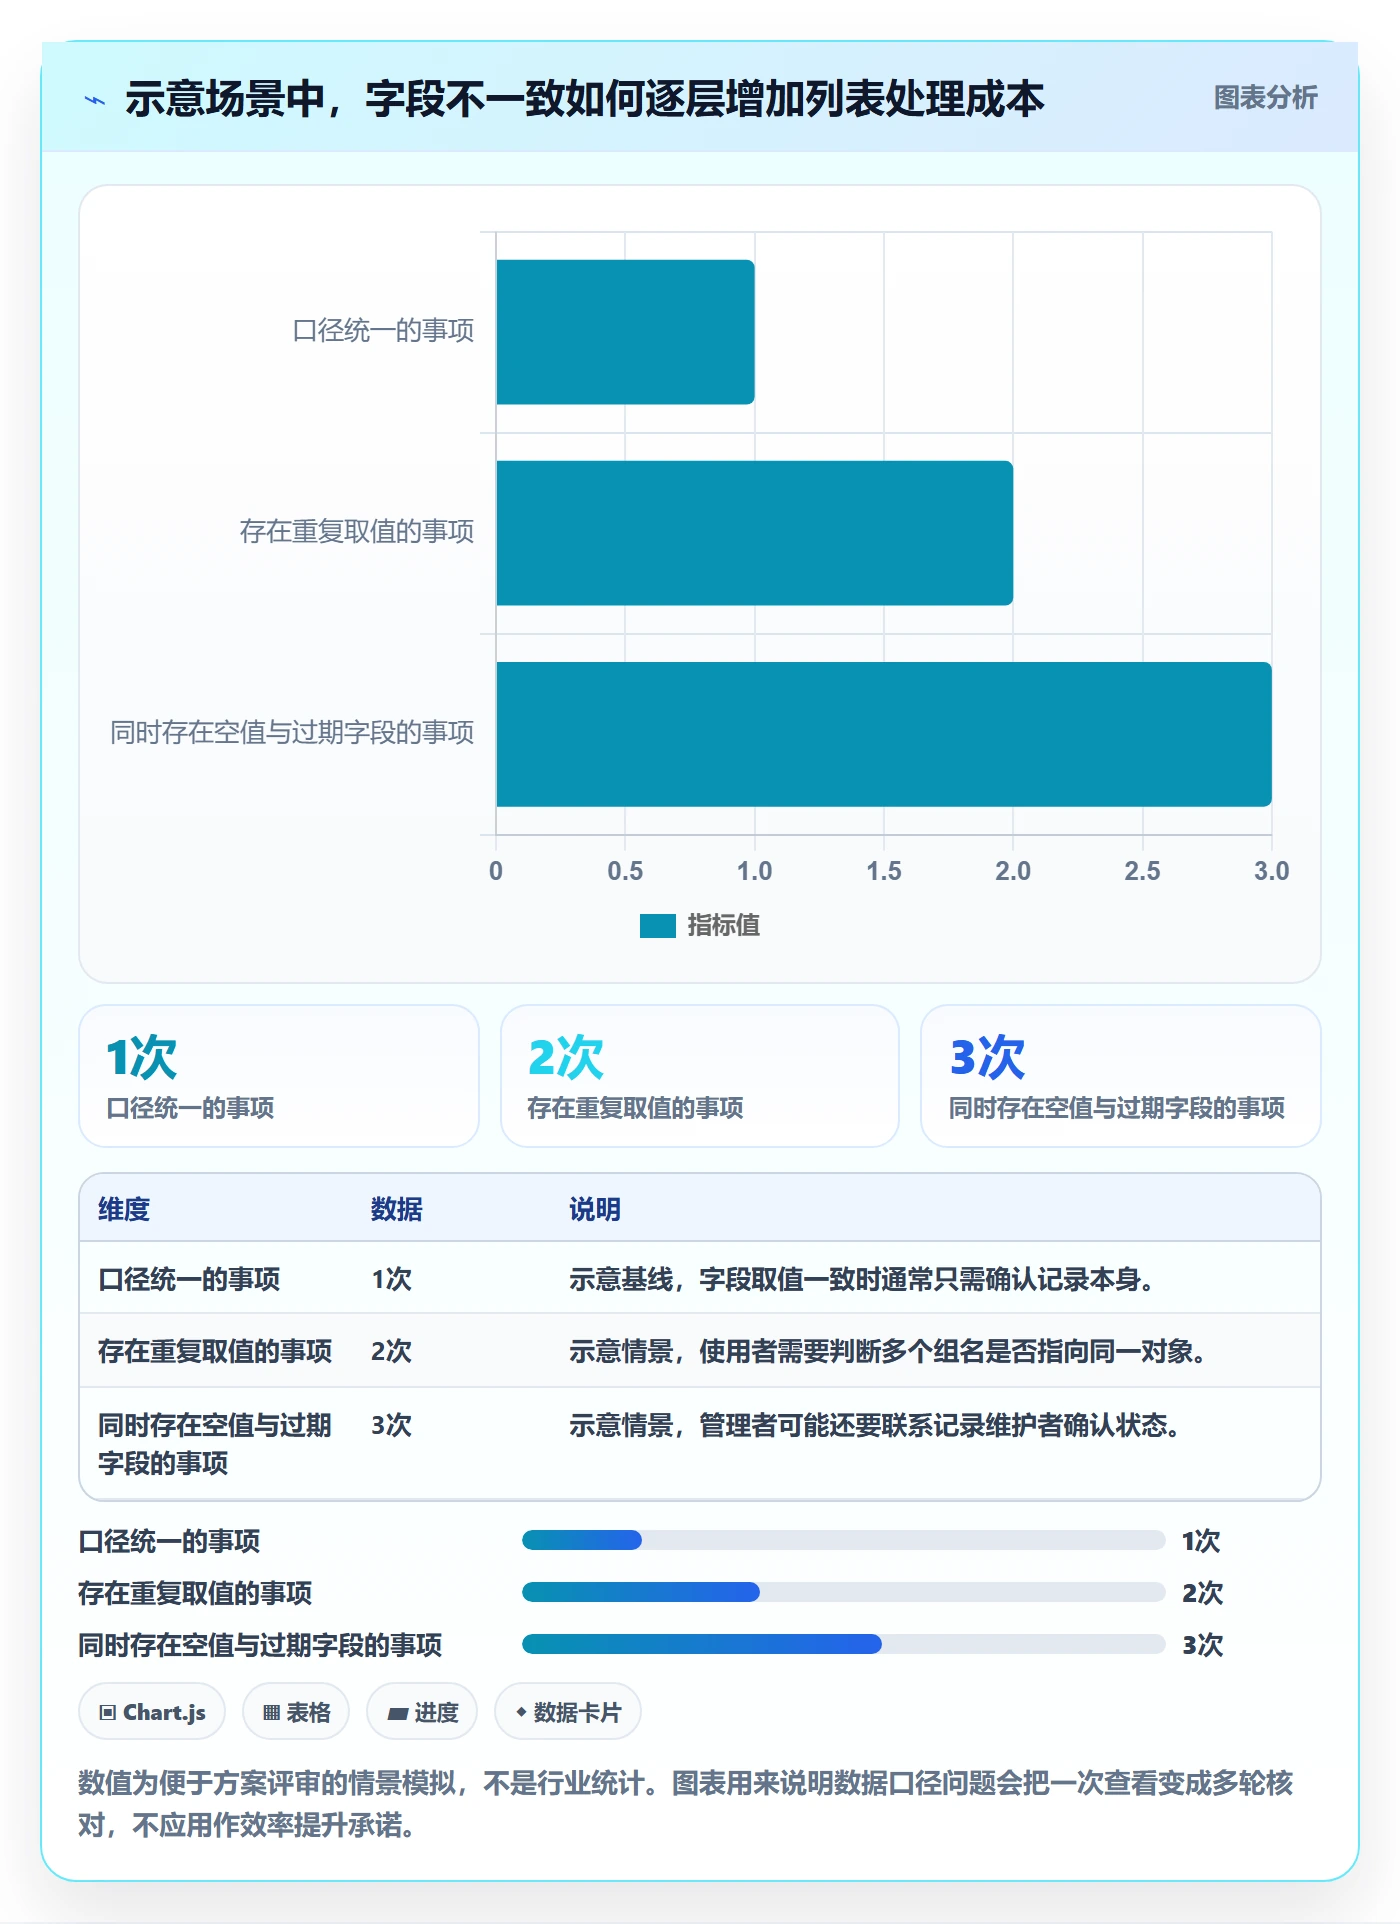The height and width of the screenshot is (1924, 1400).
Task: Click the 3次 value ending the last progress row
Action: pyautogui.click(x=1202, y=1645)
